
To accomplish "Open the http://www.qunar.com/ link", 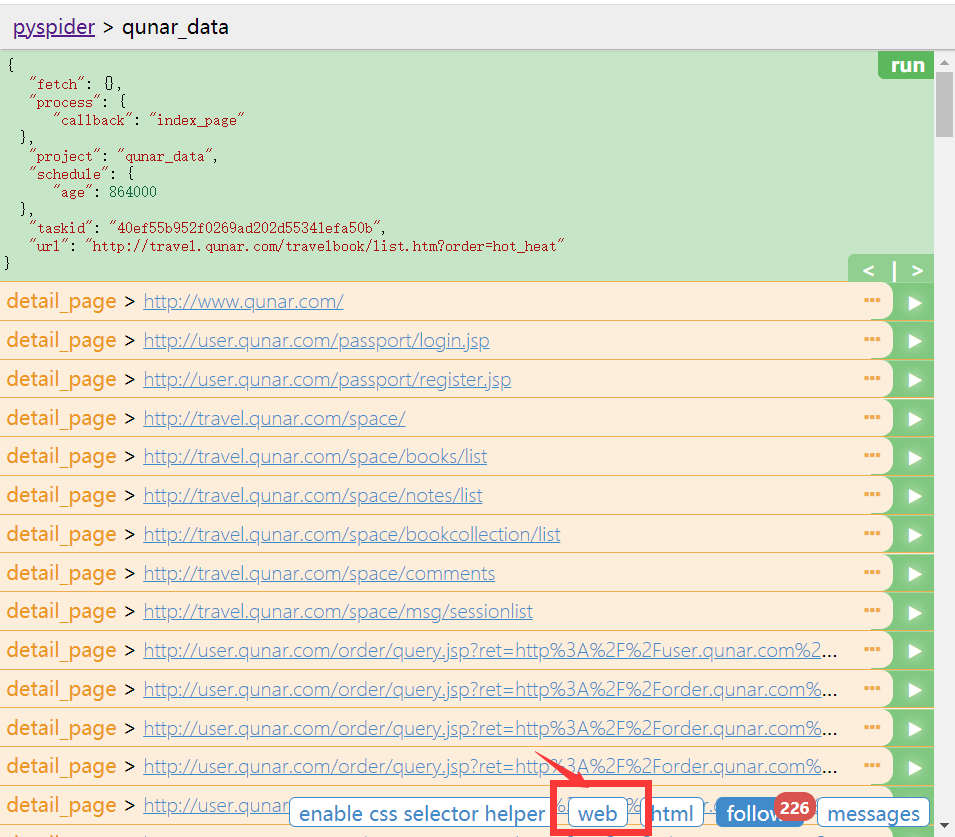I will click(244, 302).
